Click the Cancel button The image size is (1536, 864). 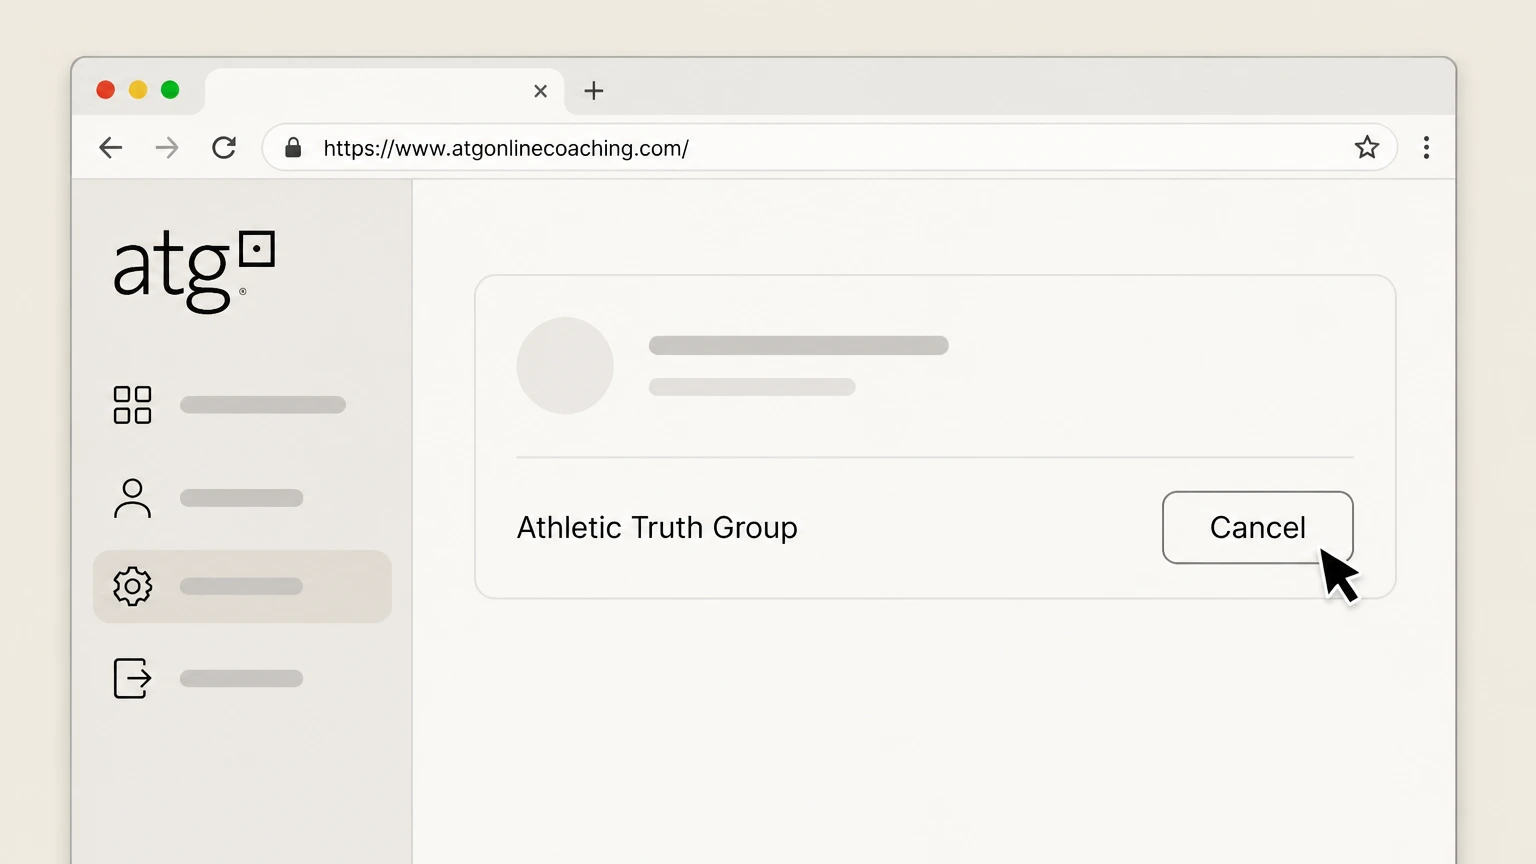[x=1258, y=527]
